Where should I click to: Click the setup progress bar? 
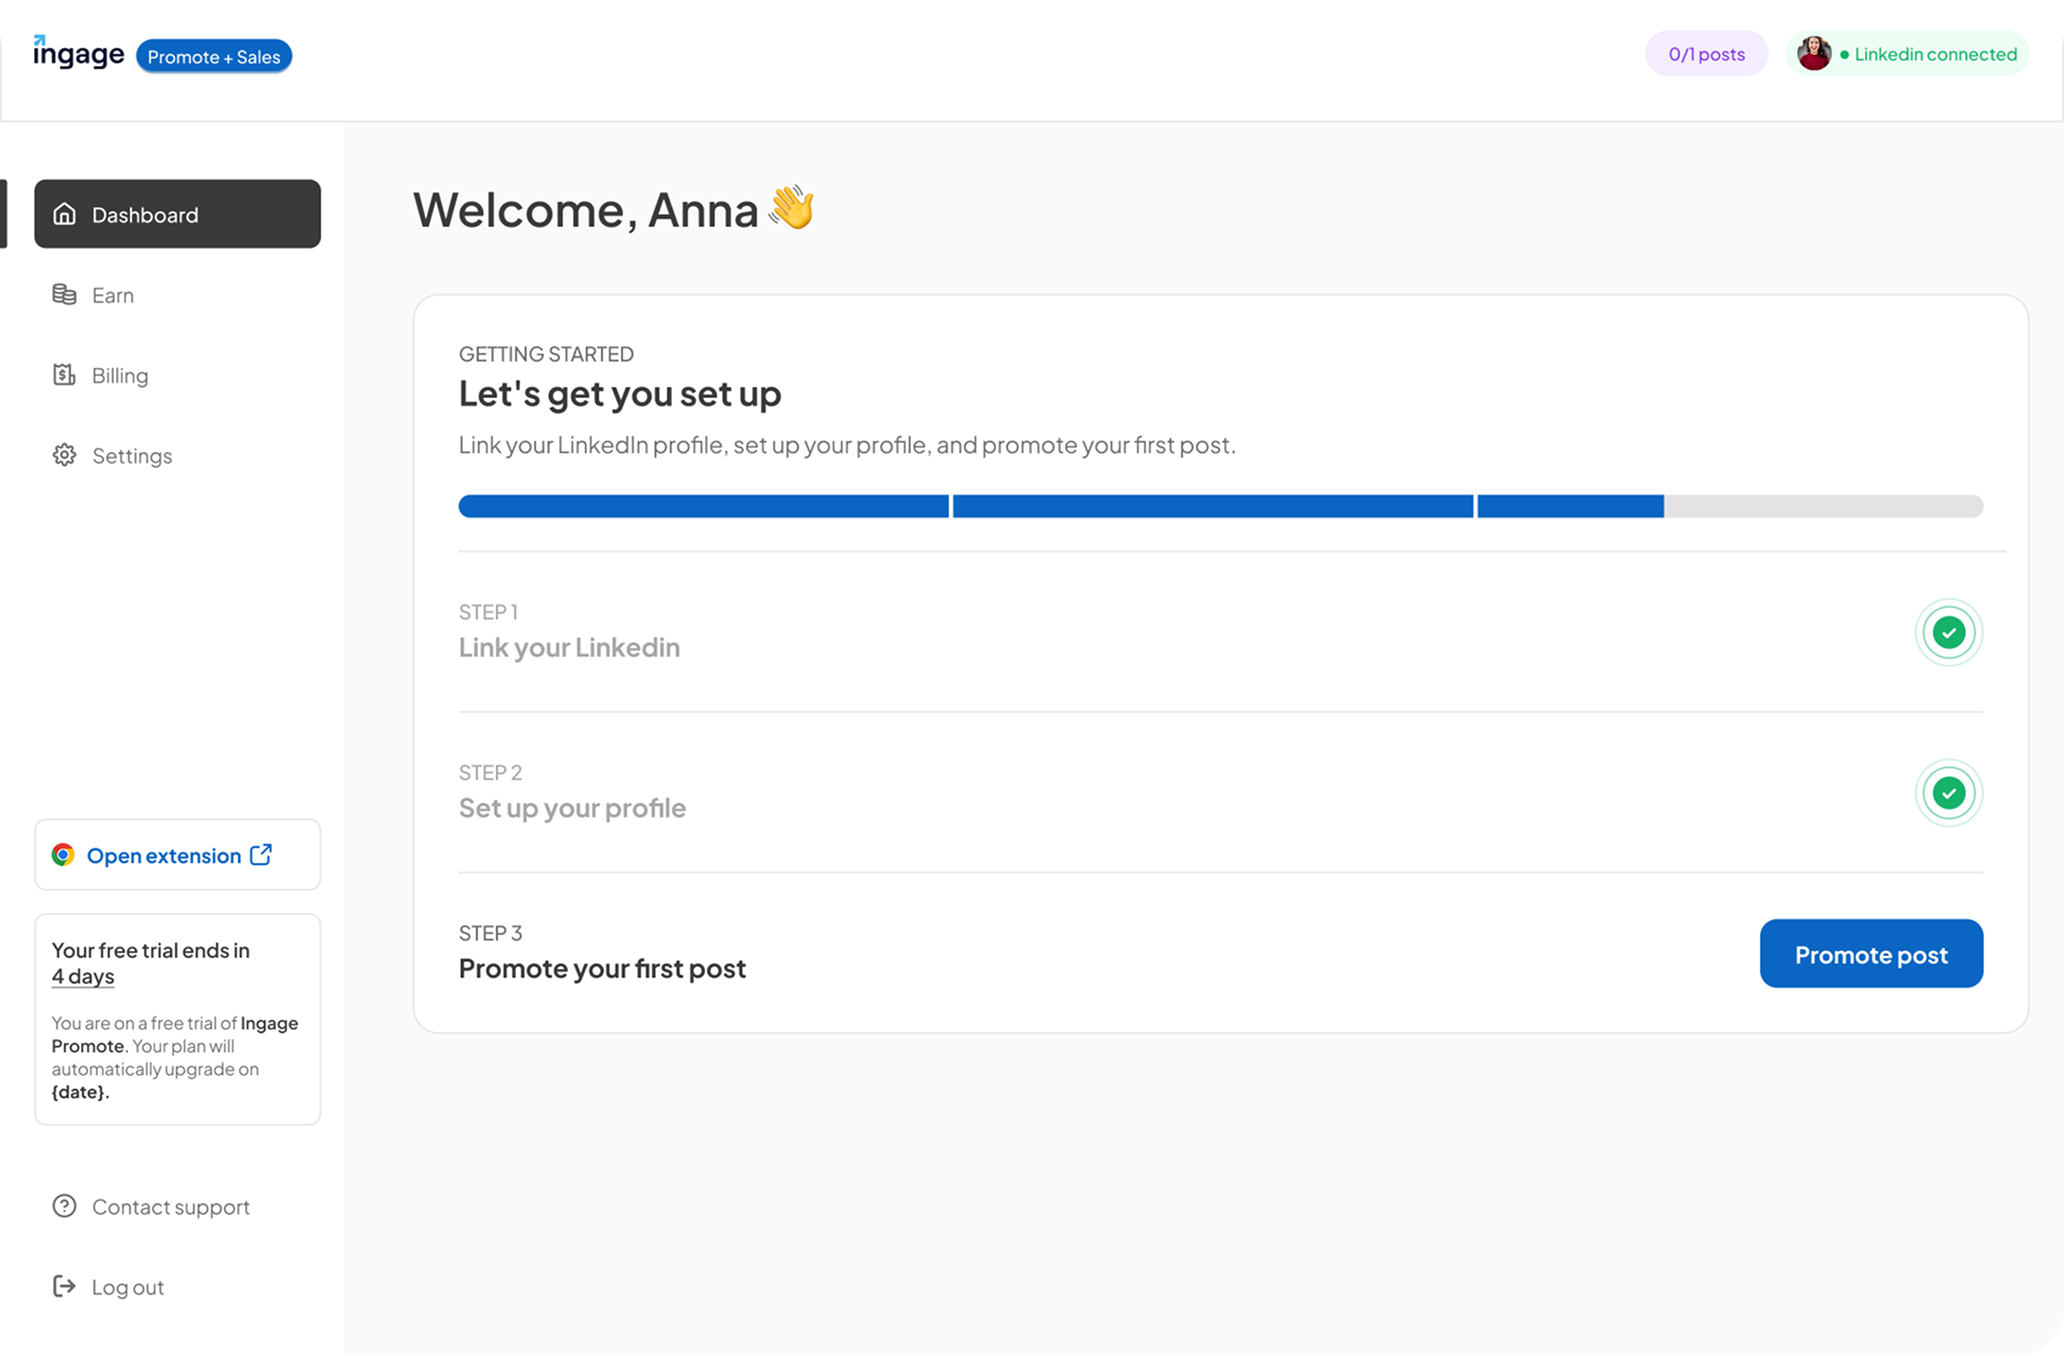1220,506
